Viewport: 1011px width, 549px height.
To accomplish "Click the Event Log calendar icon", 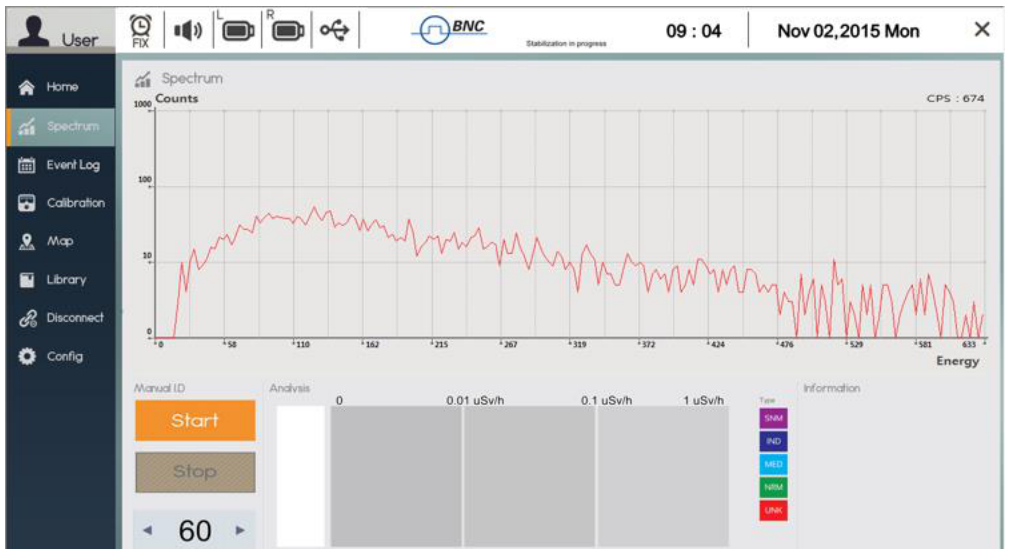I will [x=26, y=165].
